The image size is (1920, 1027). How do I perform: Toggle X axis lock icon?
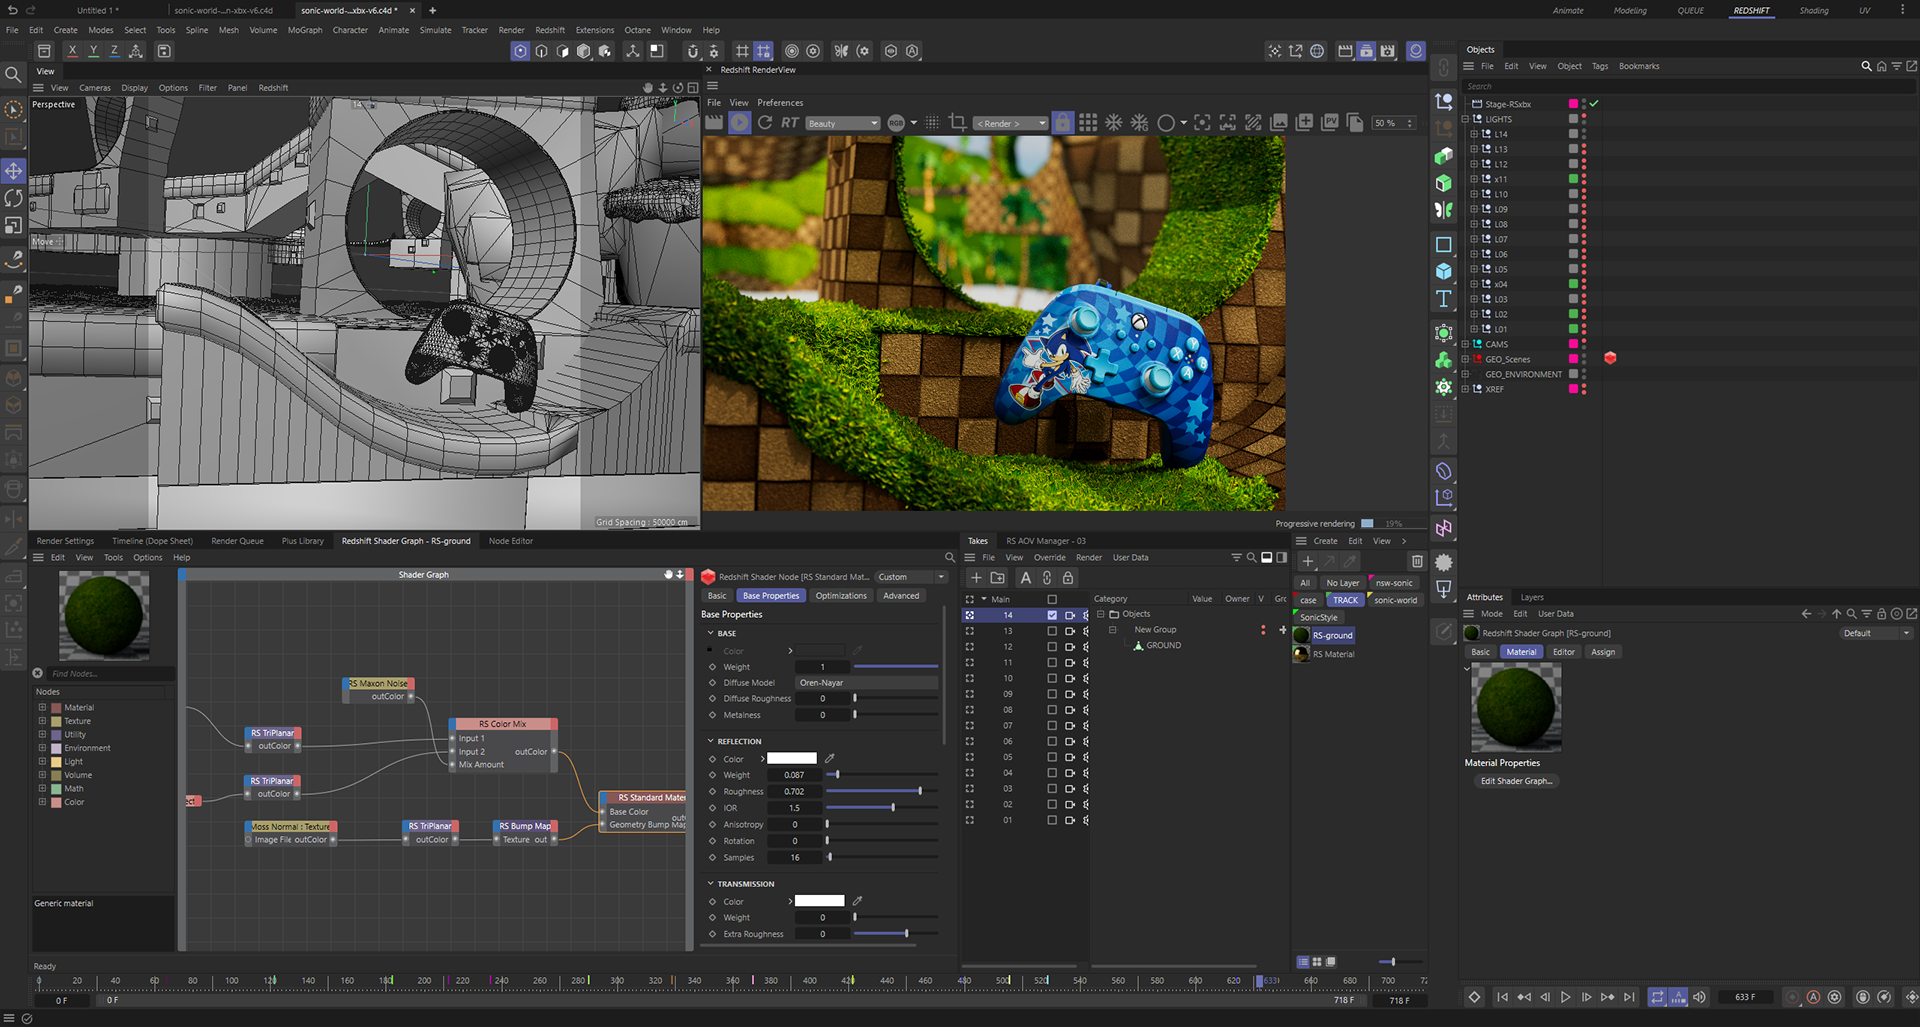coord(72,51)
